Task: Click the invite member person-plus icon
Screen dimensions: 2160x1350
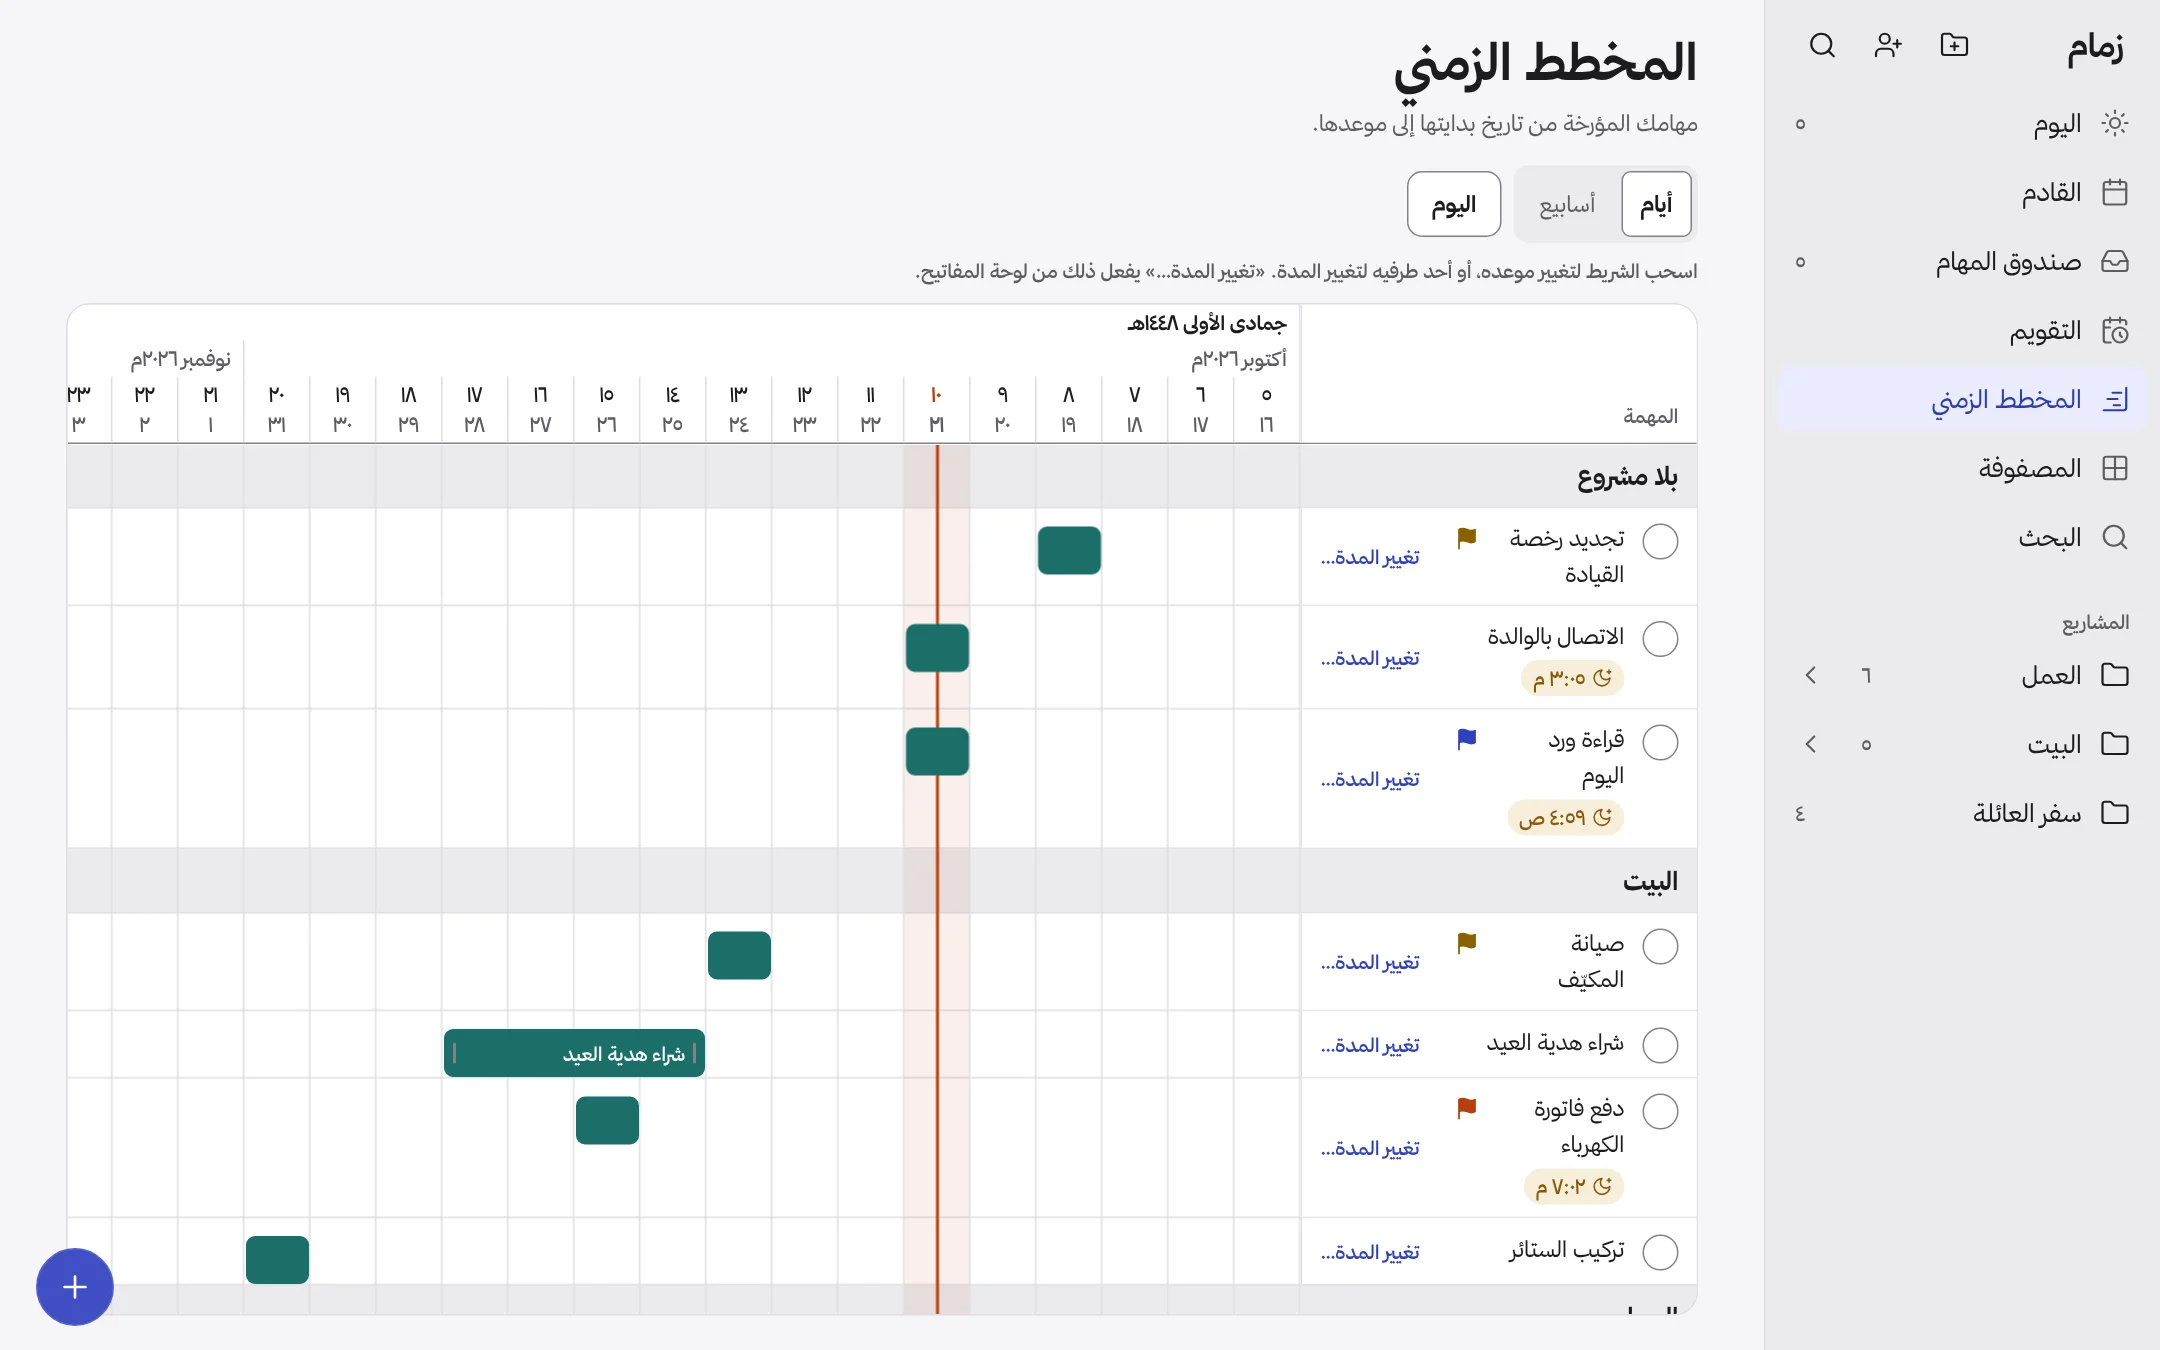Action: [x=1888, y=45]
